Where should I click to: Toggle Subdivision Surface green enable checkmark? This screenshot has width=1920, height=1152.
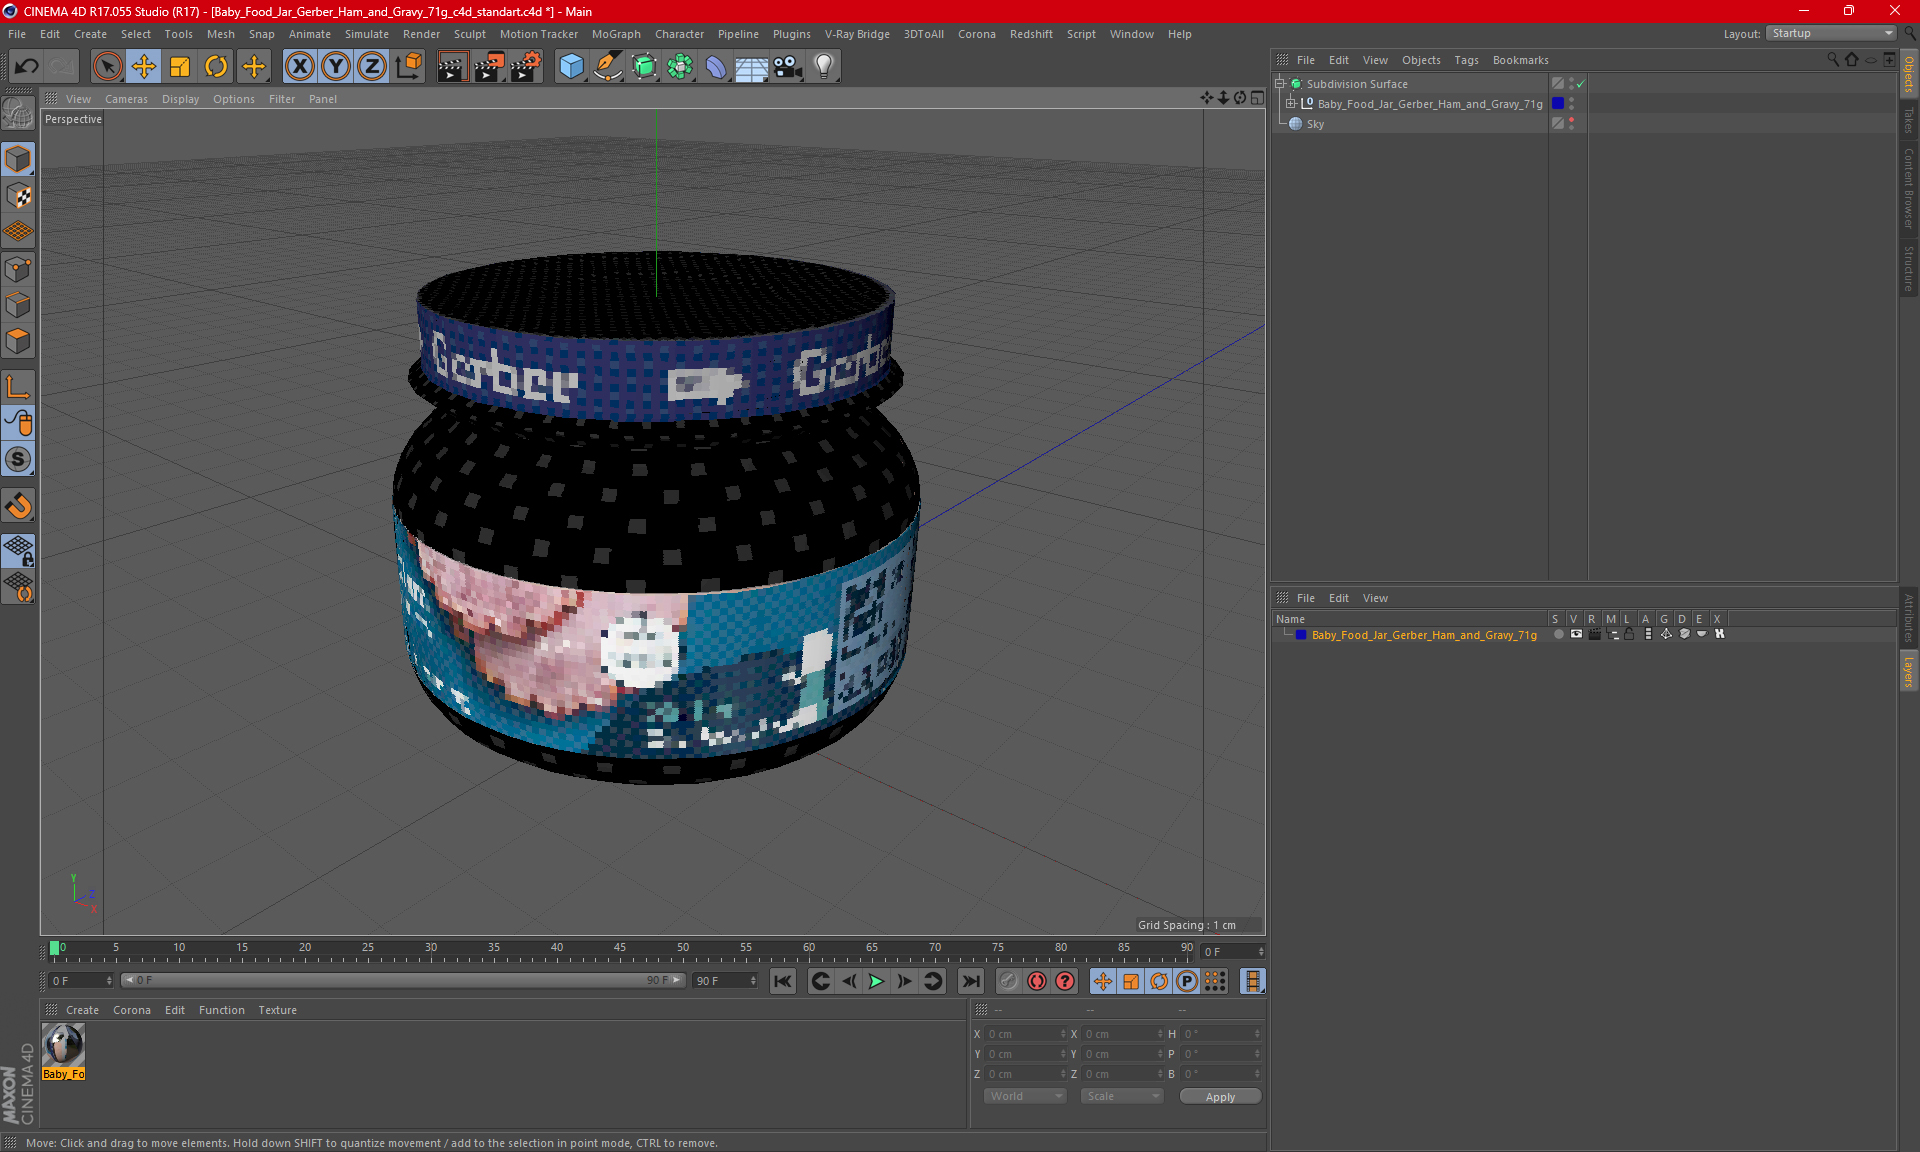[x=1581, y=84]
